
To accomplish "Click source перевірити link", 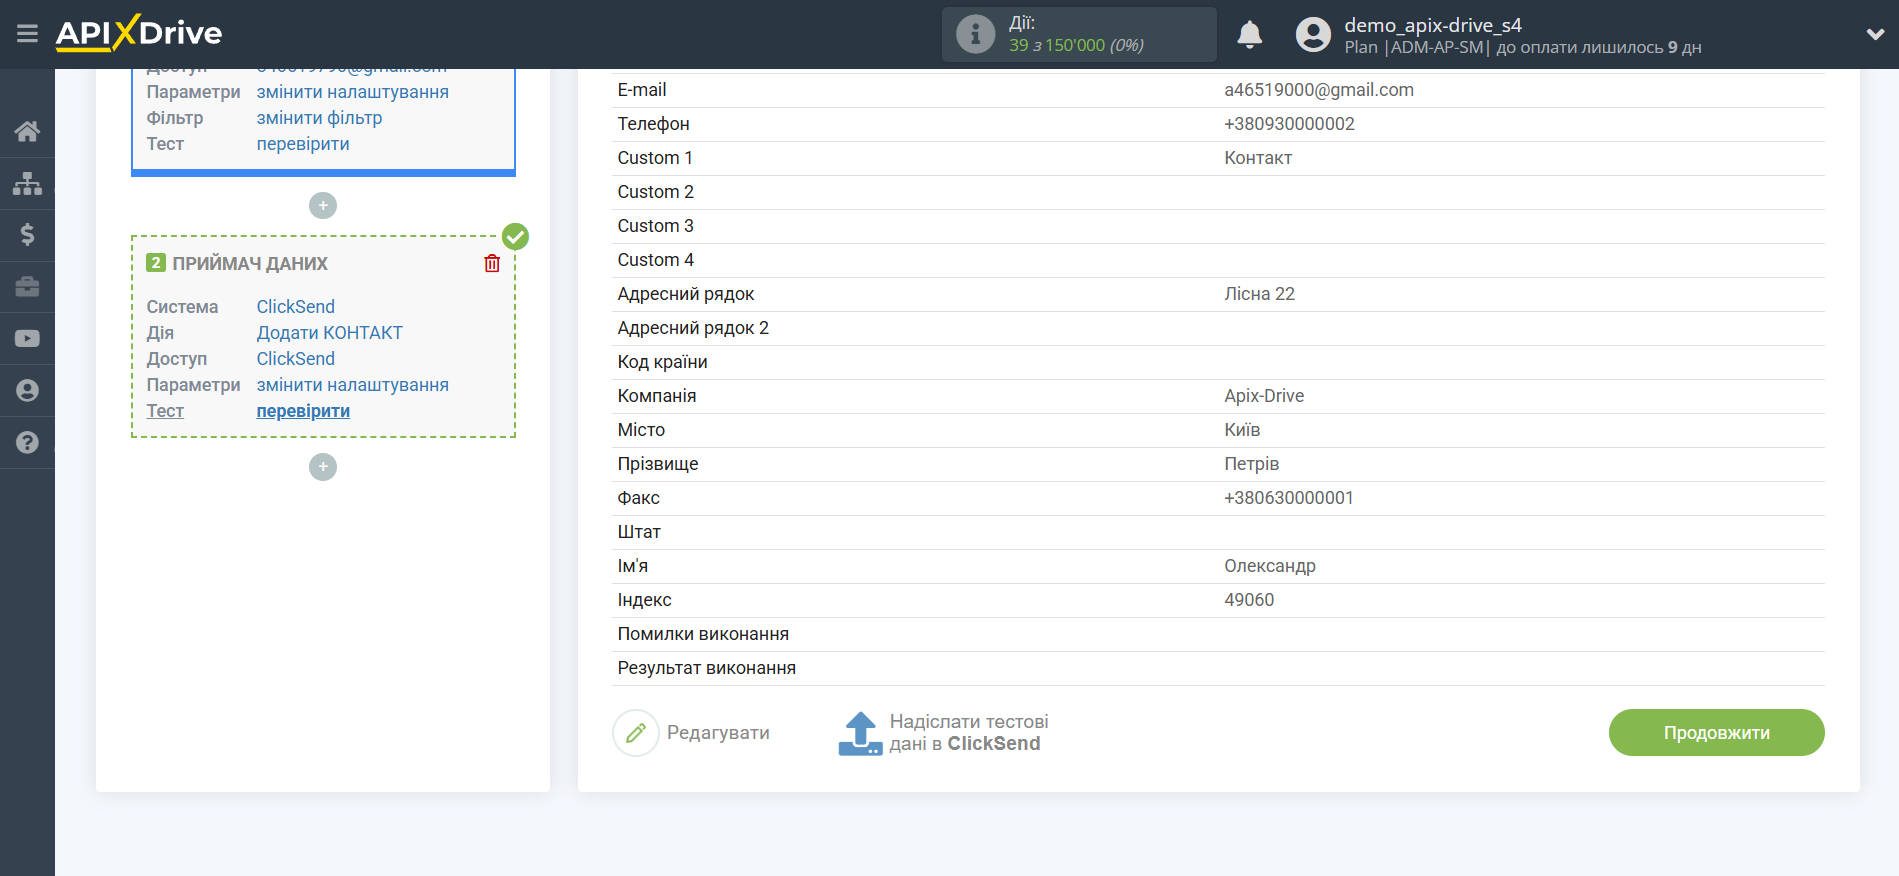I will [303, 144].
